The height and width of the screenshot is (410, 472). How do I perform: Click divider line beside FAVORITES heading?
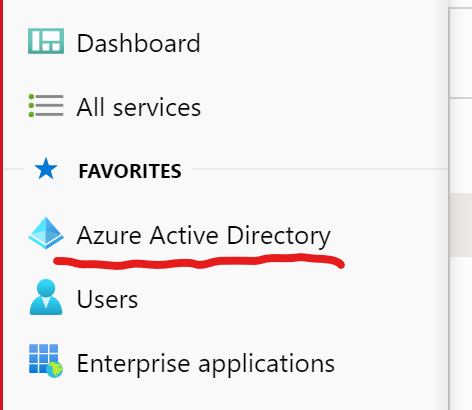coord(320,169)
